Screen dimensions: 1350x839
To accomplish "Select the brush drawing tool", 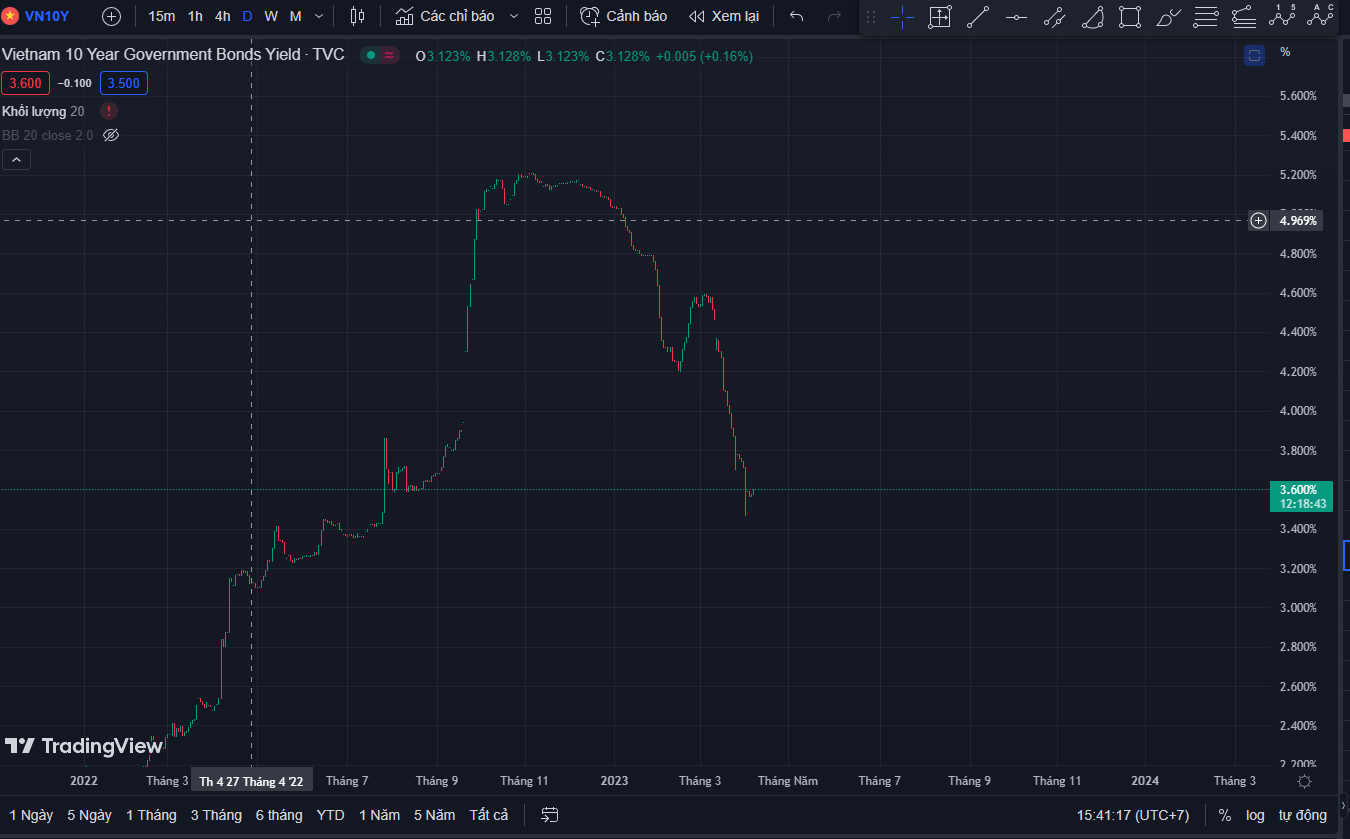I will pos(1167,16).
